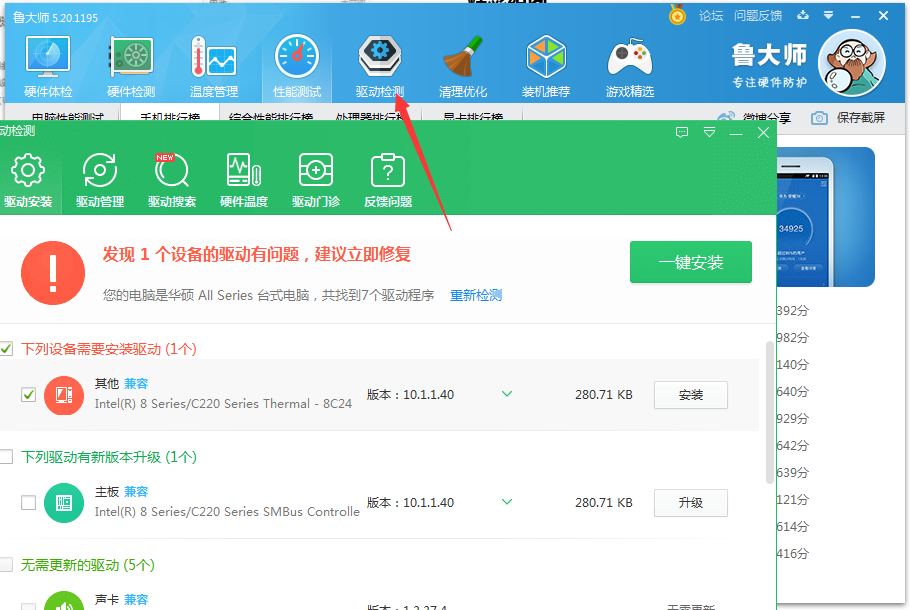Click the 鲁大师 mascot avatar
Image resolution: width=910 pixels, height=610 pixels.
(x=851, y=63)
